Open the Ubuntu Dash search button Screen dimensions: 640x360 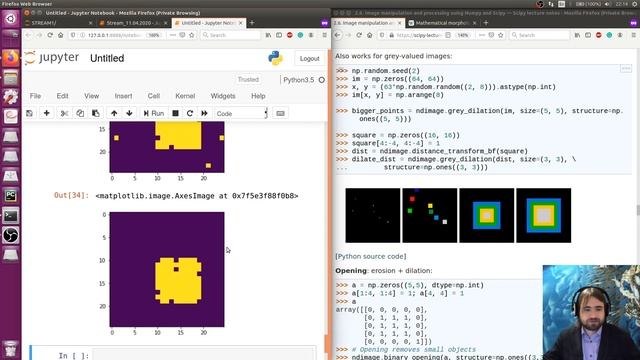[11, 19]
